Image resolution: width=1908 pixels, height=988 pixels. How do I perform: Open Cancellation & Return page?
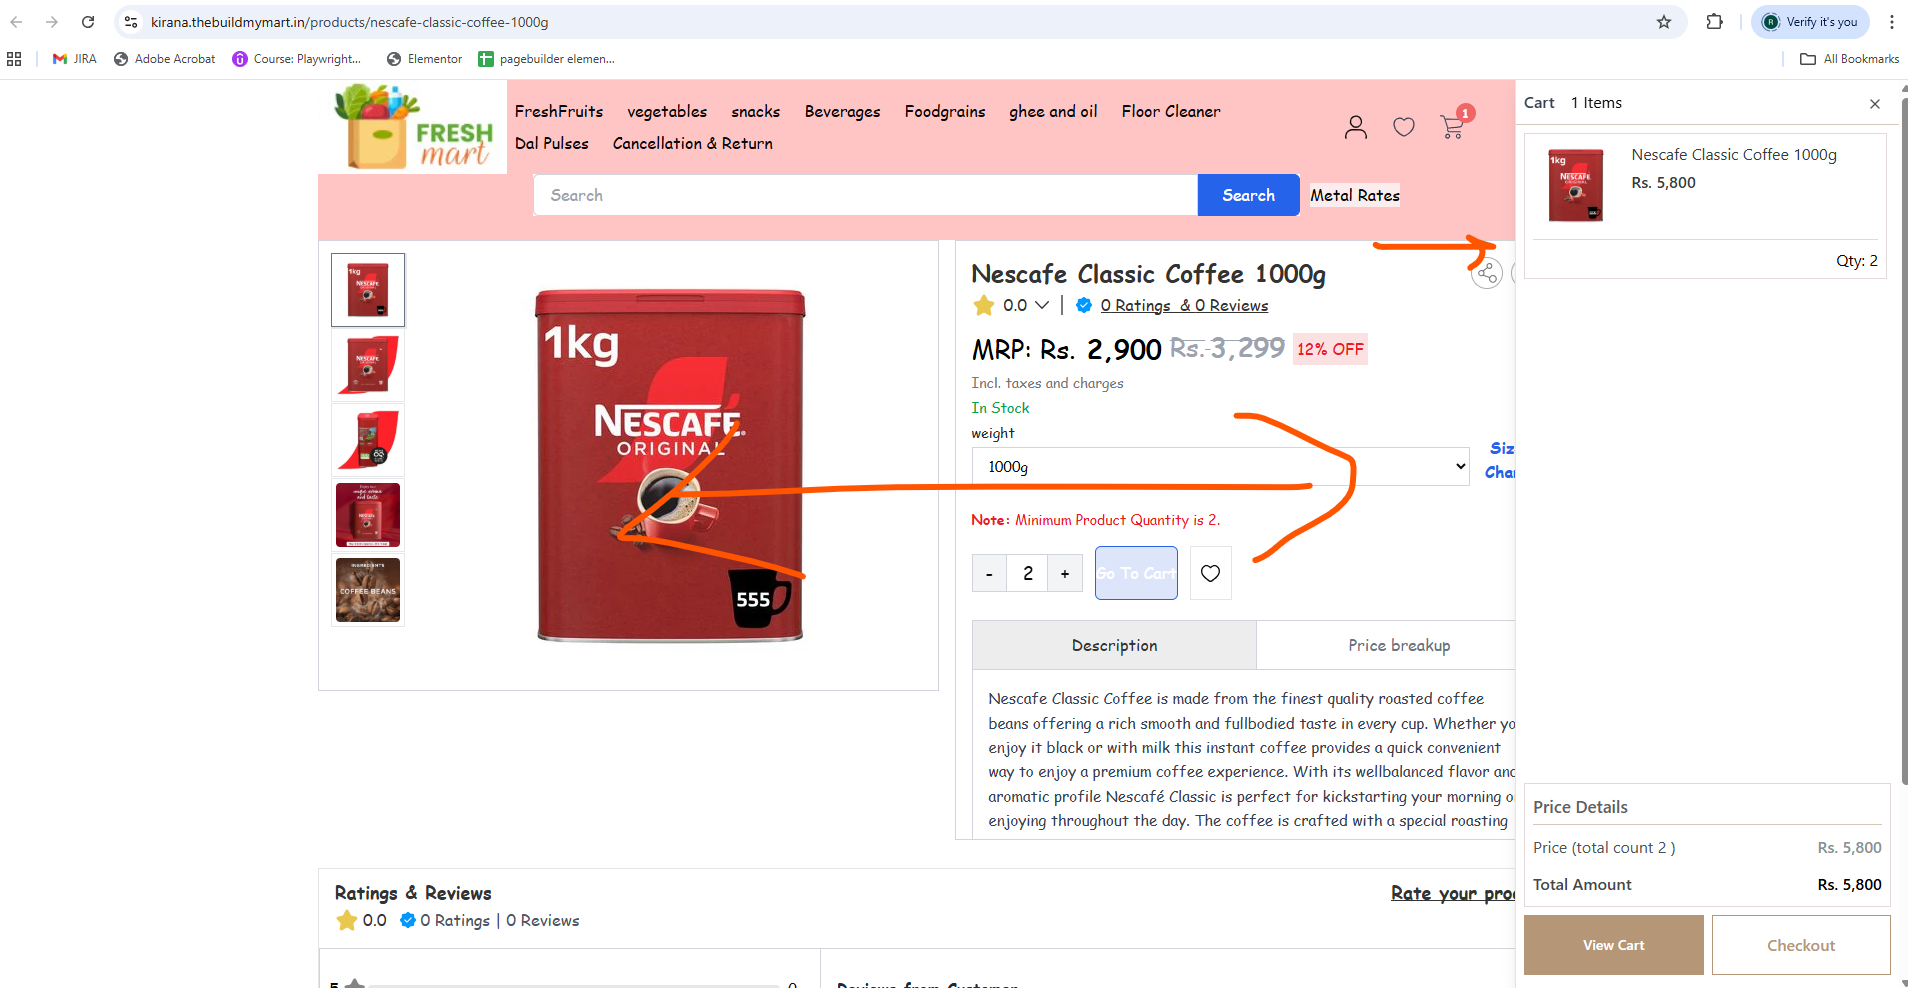click(x=692, y=143)
